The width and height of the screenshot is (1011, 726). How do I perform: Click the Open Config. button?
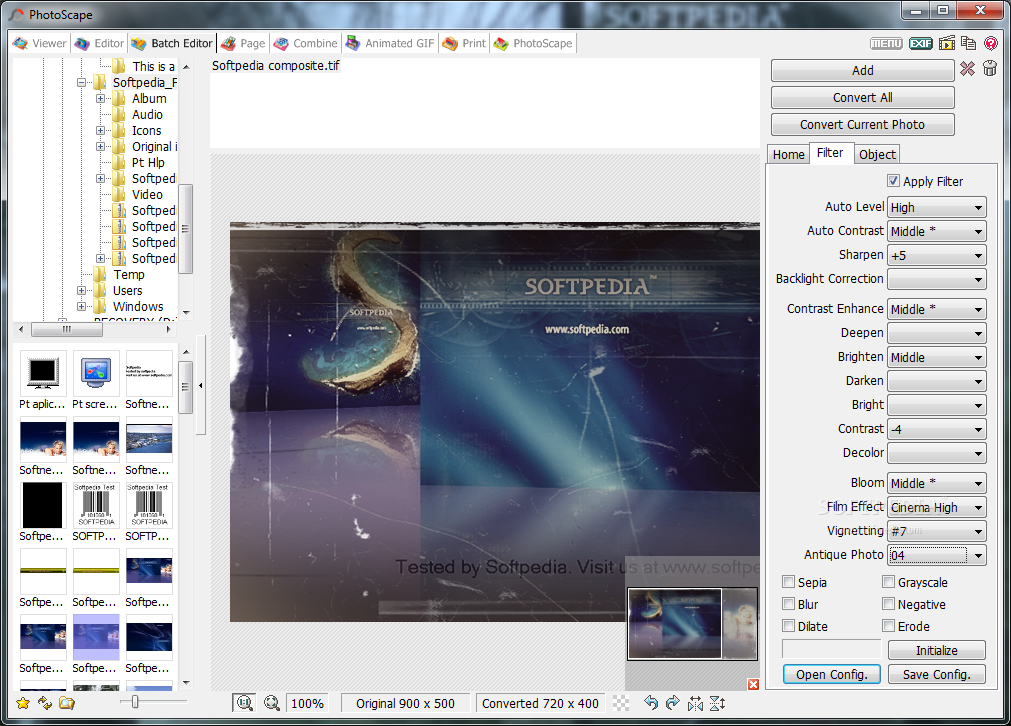[832, 674]
